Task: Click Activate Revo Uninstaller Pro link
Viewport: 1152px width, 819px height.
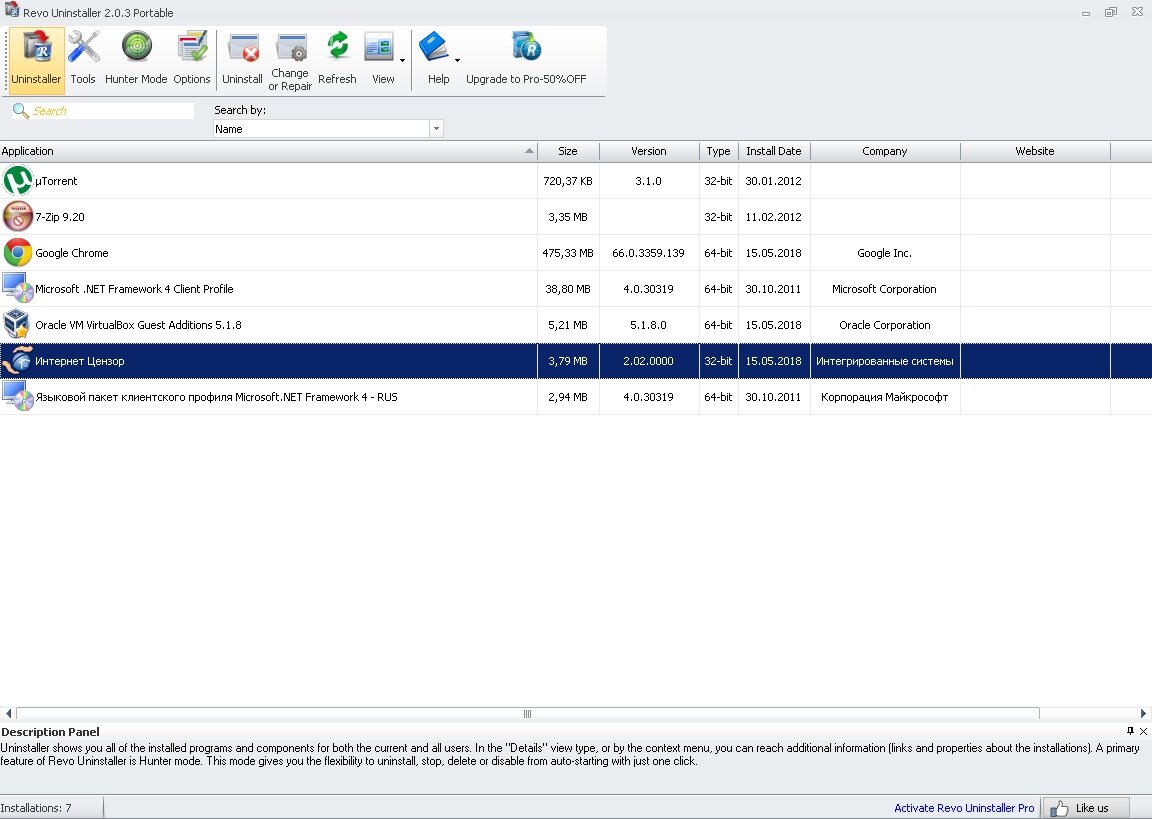Action: coord(964,808)
